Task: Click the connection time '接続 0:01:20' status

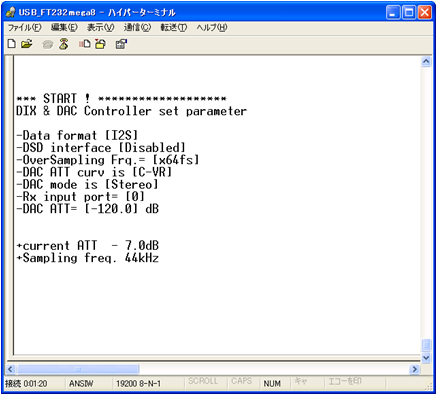Action: click(x=26, y=384)
